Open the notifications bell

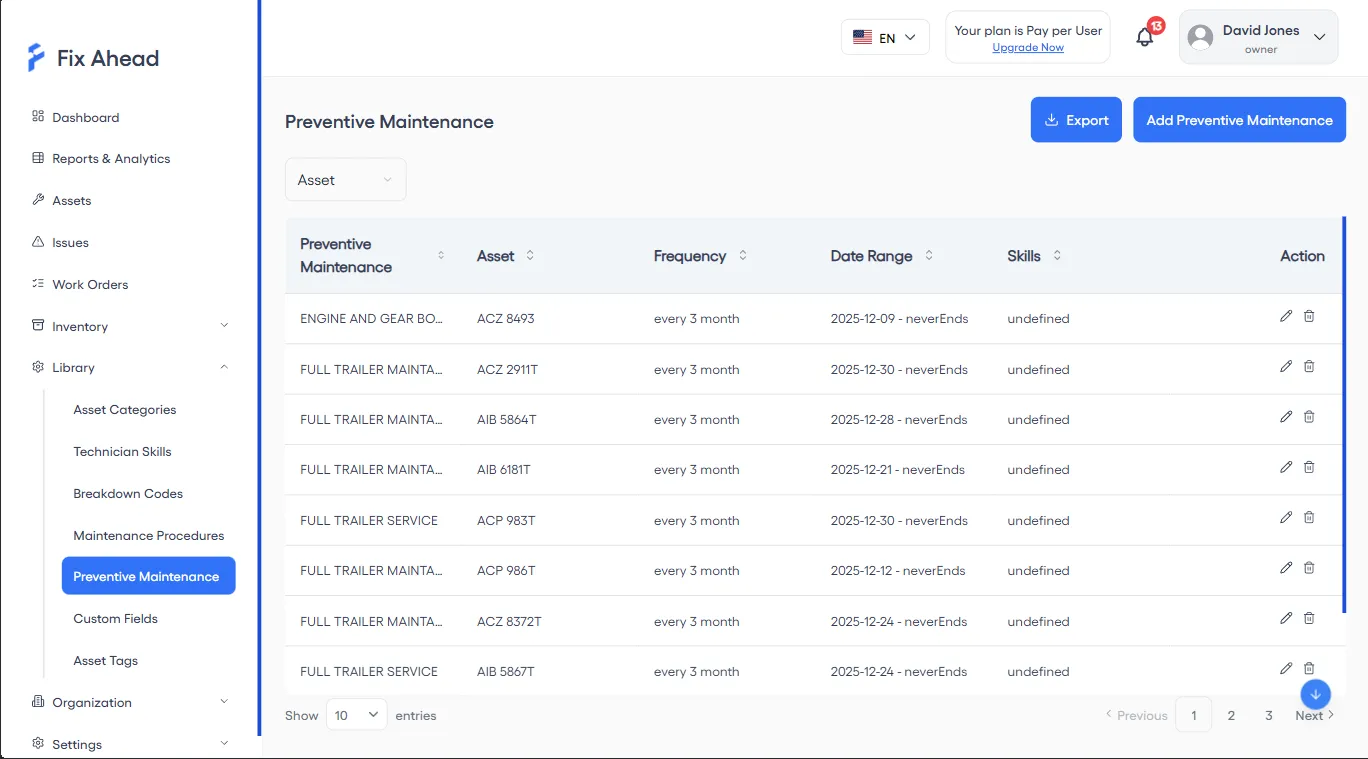tap(1144, 37)
